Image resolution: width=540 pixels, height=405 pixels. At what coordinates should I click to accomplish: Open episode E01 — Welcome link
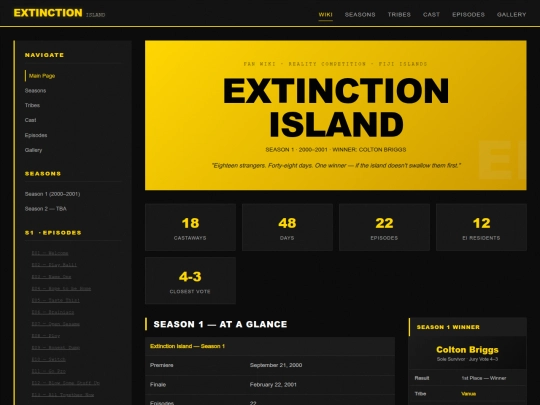click(50, 253)
